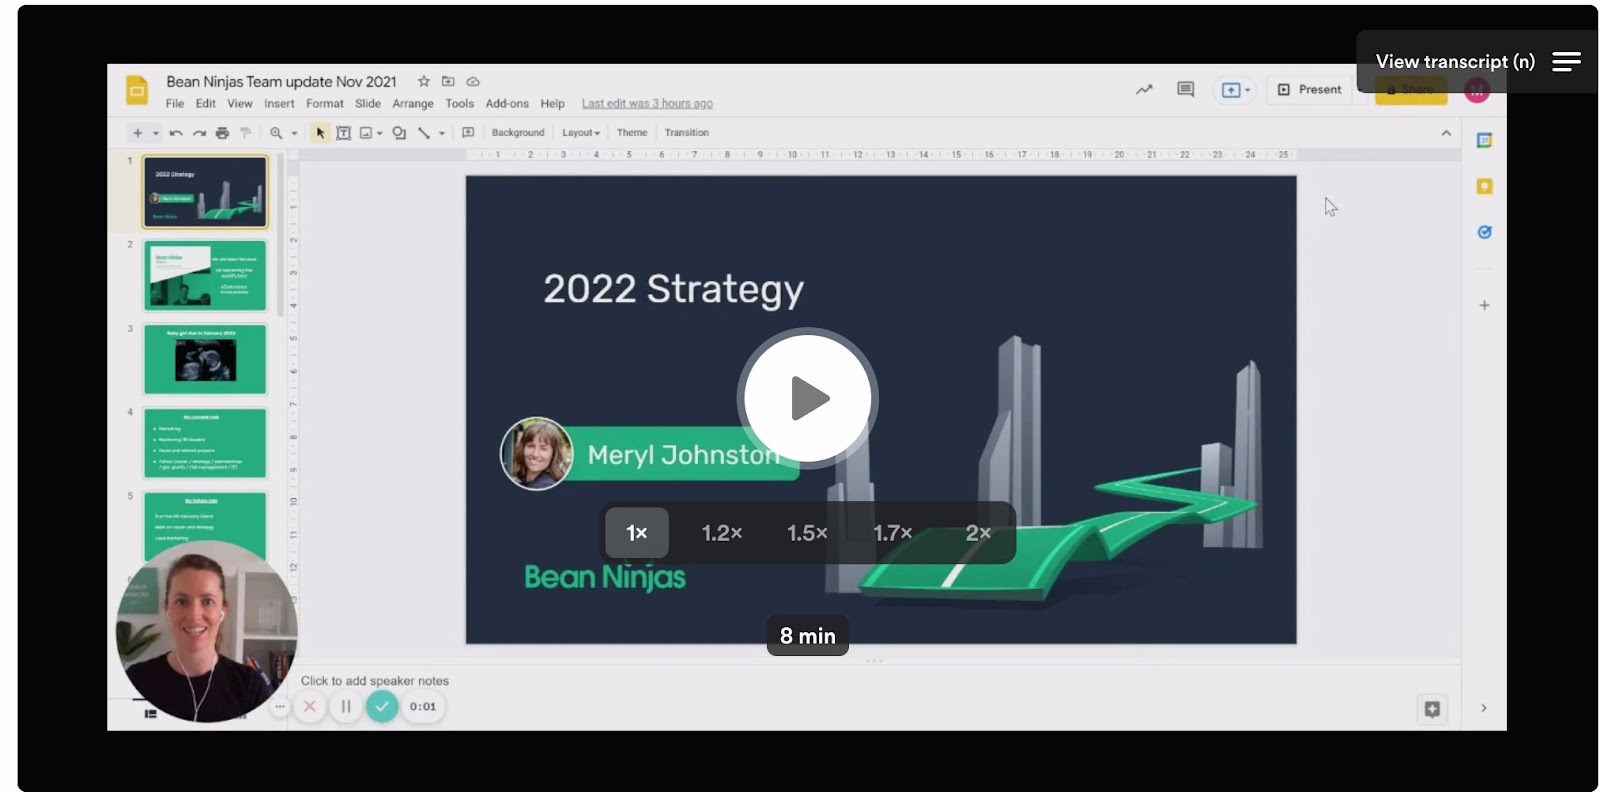Click the move to folder icon
Image resolution: width=1600 pixels, height=792 pixels.
click(448, 81)
